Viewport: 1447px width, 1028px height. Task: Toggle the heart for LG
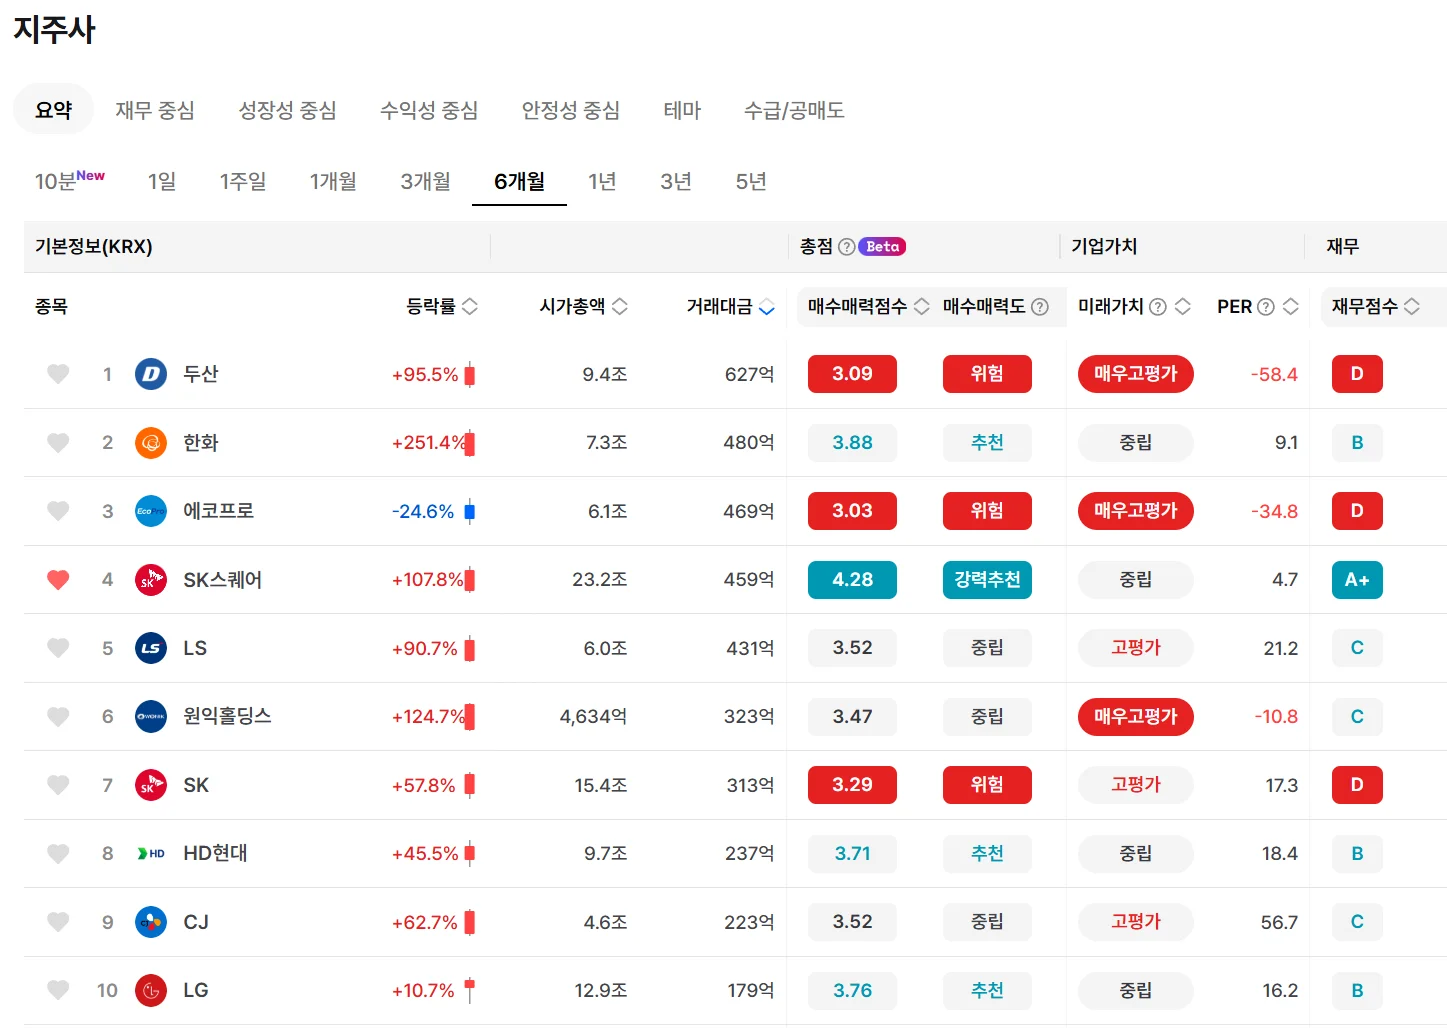coord(58,990)
